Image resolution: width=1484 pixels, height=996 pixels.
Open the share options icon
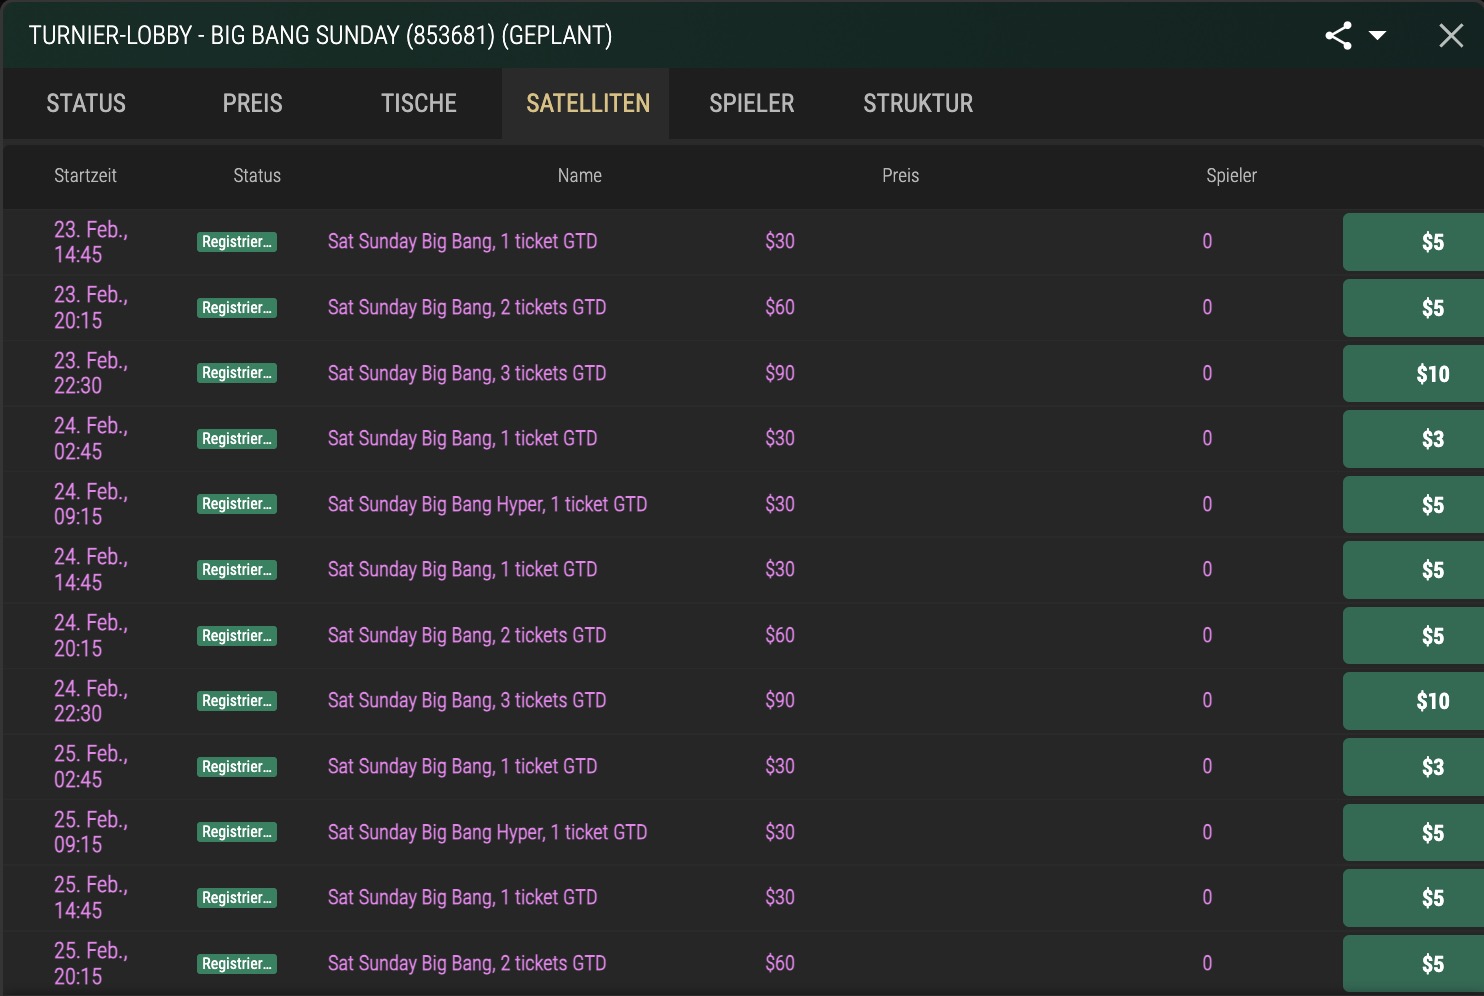click(1337, 35)
